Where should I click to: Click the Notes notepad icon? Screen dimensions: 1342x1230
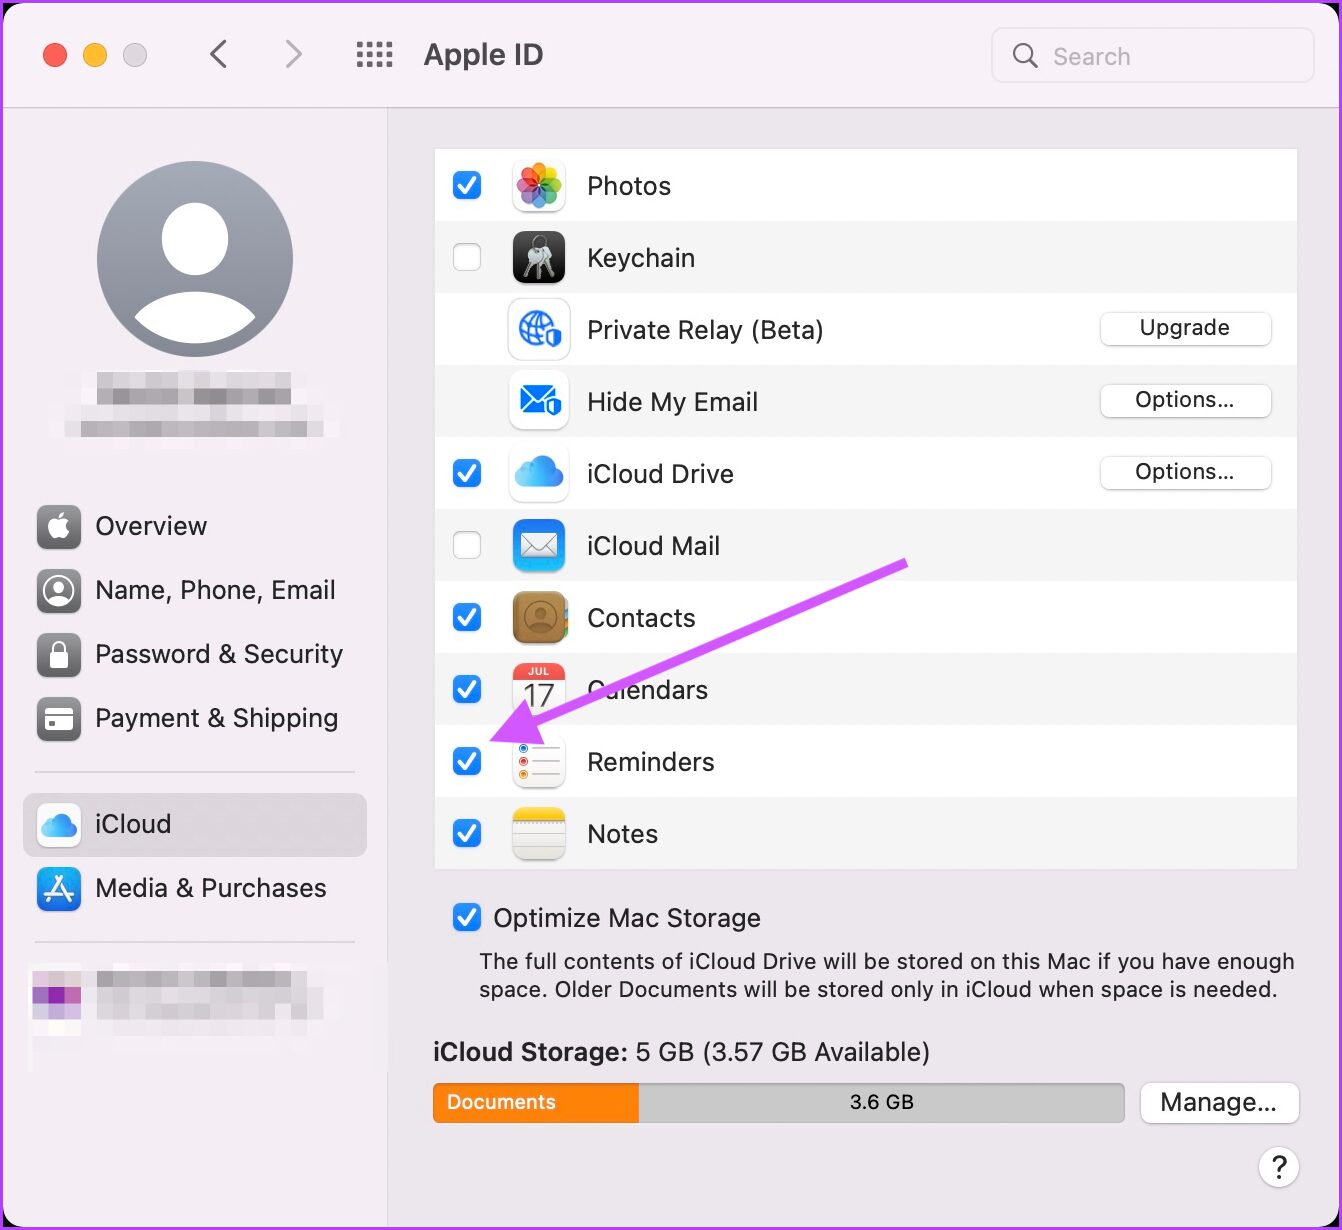(539, 834)
